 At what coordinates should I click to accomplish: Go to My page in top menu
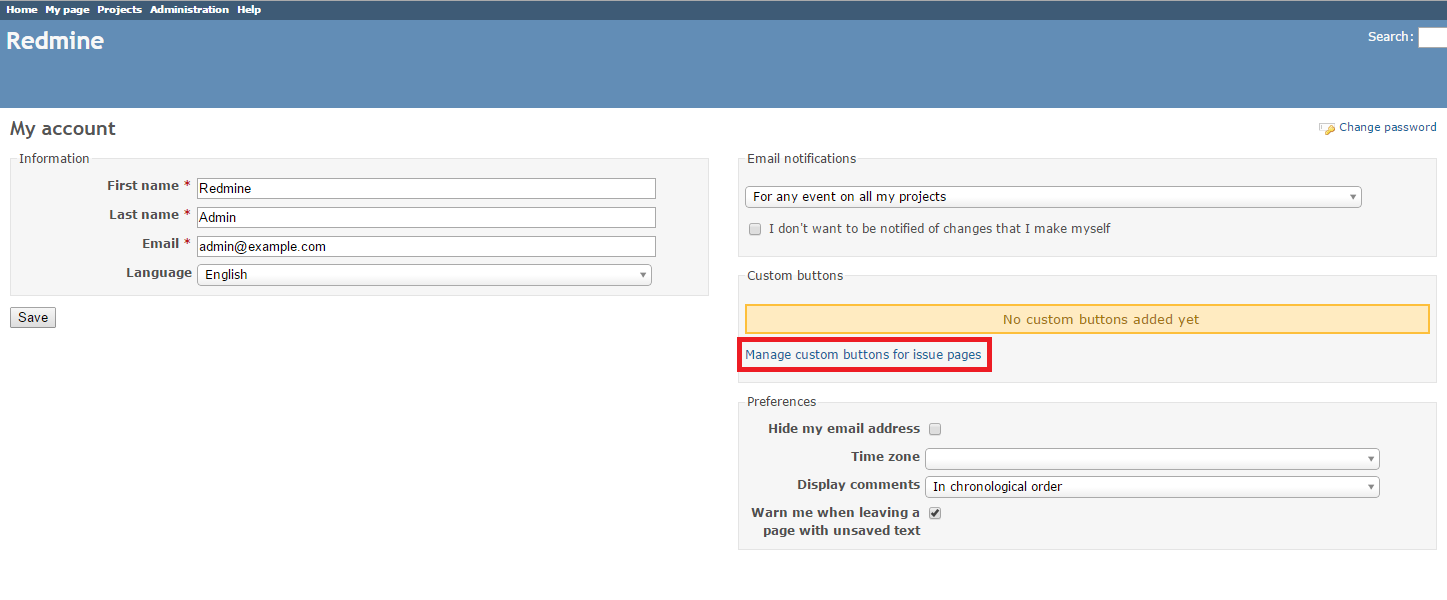[67, 9]
